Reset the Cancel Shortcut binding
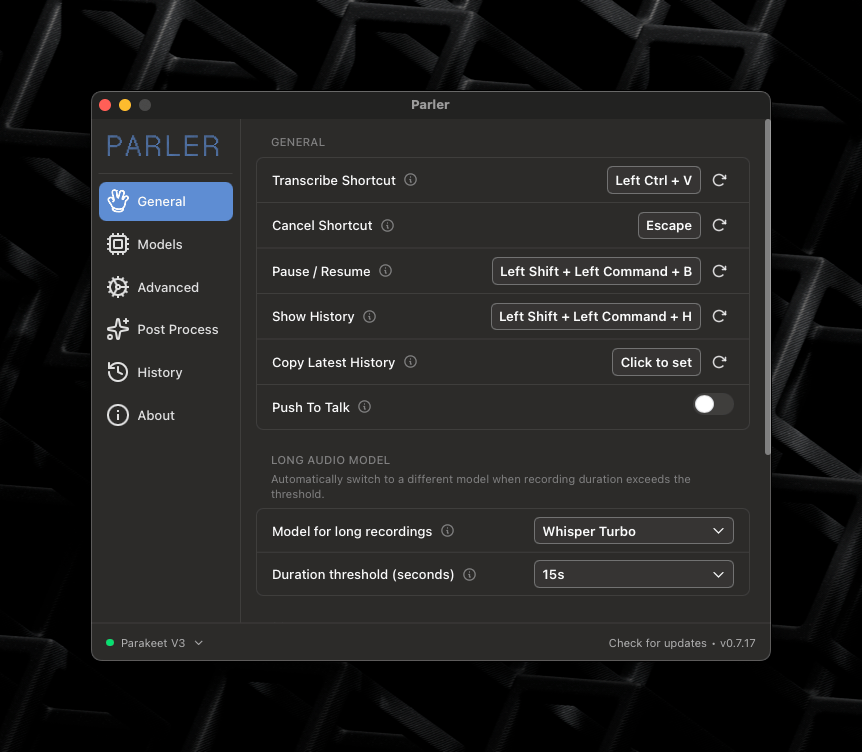This screenshot has width=862, height=752. (x=719, y=225)
